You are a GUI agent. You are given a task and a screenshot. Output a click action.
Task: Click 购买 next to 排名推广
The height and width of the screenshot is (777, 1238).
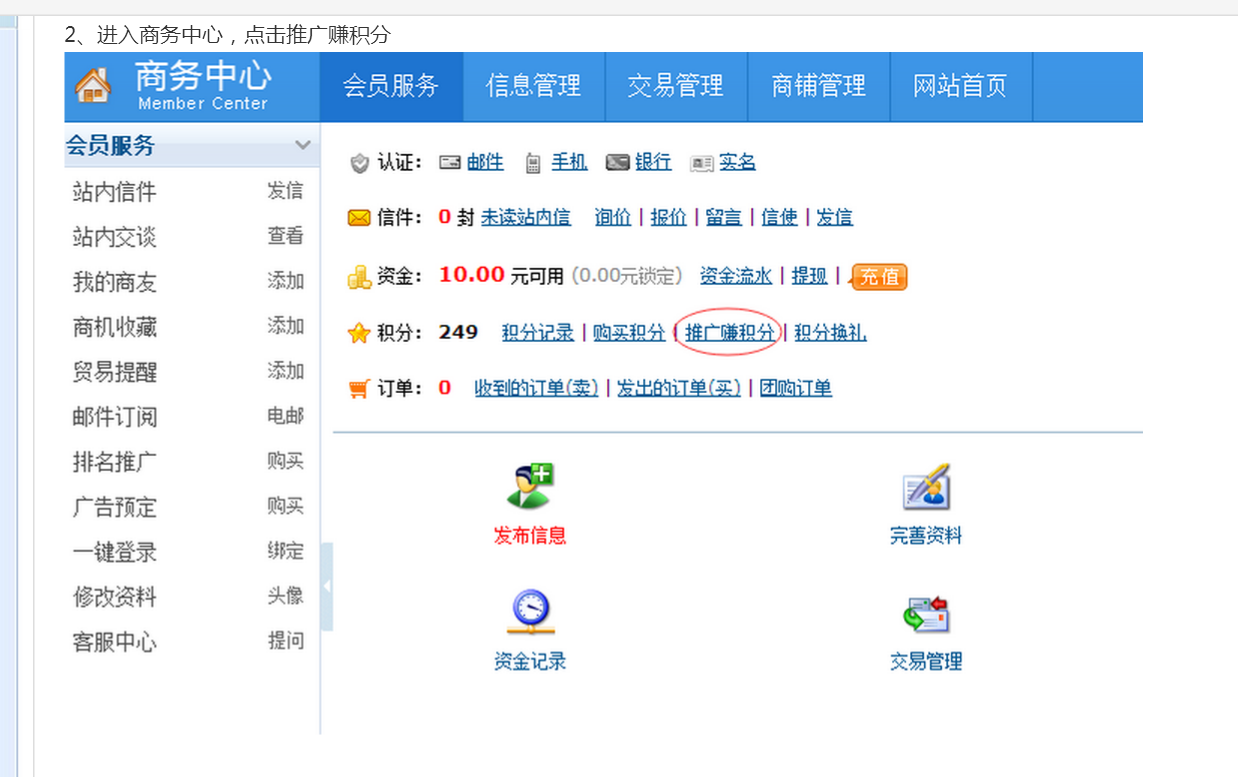coord(285,461)
